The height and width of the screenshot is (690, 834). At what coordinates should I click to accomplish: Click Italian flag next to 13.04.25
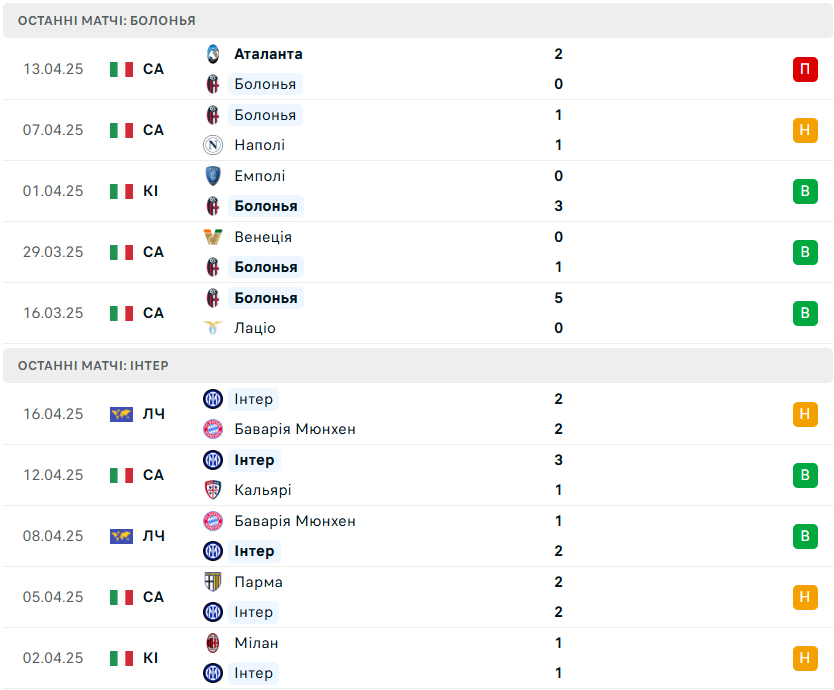click(121, 69)
